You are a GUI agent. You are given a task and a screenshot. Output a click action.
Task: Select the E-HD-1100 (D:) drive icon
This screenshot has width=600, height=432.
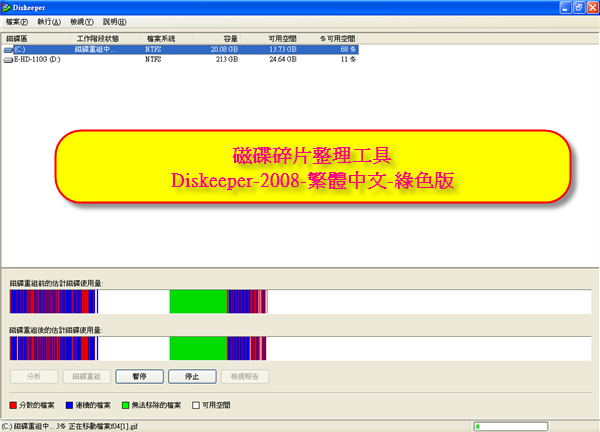tap(9, 59)
